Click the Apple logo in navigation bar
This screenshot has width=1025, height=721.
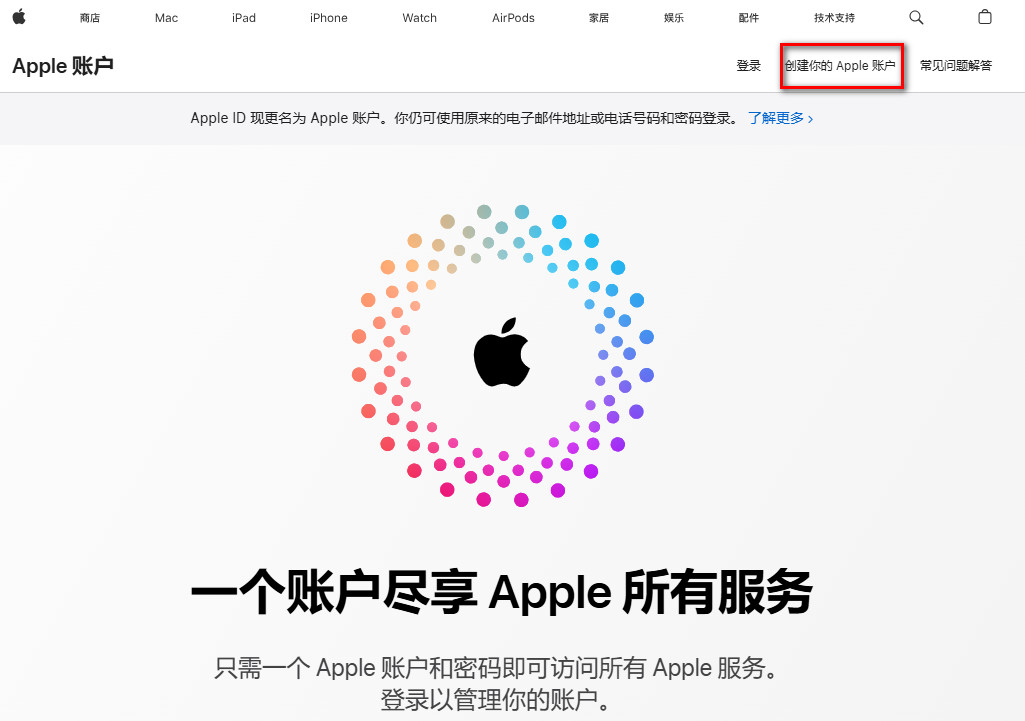(19, 17)
